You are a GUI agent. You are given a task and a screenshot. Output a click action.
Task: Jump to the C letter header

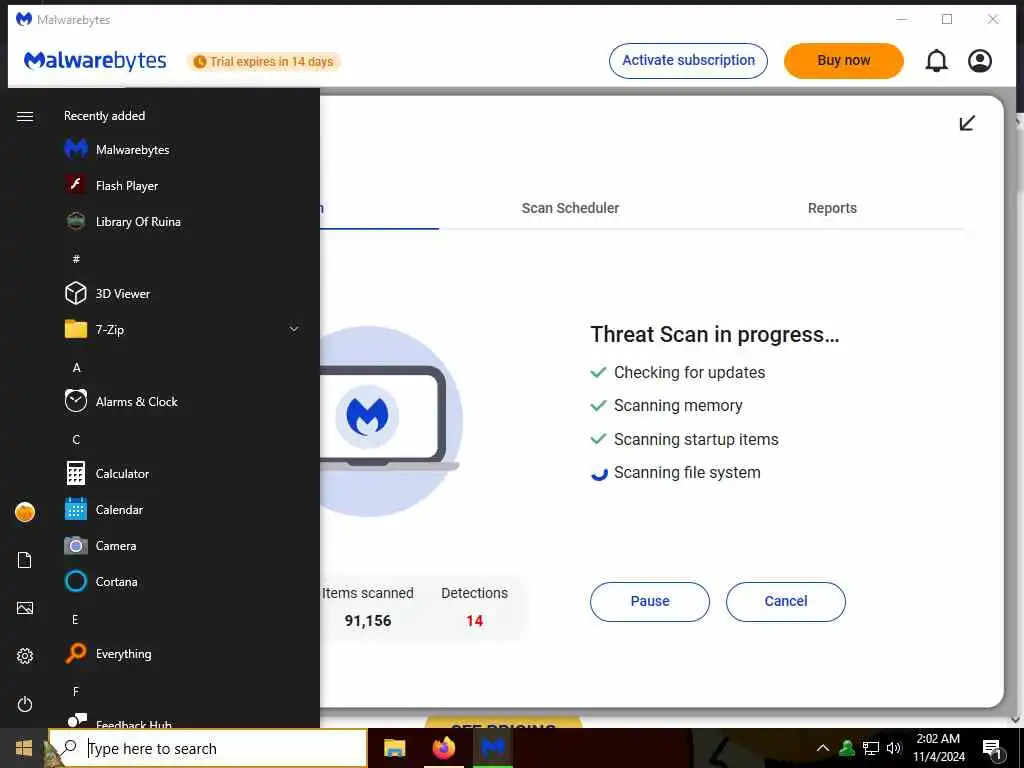coord(76,440)
